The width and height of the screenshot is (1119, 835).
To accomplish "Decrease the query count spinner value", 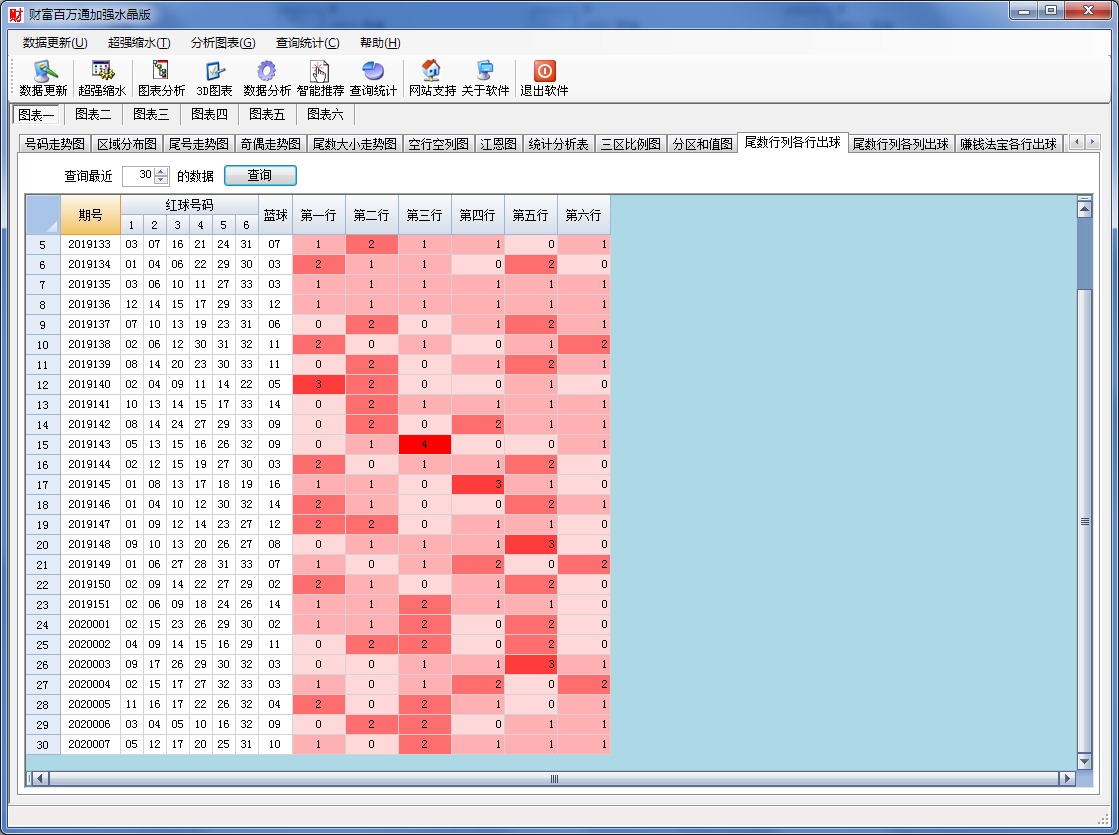I will coord(162,180).
